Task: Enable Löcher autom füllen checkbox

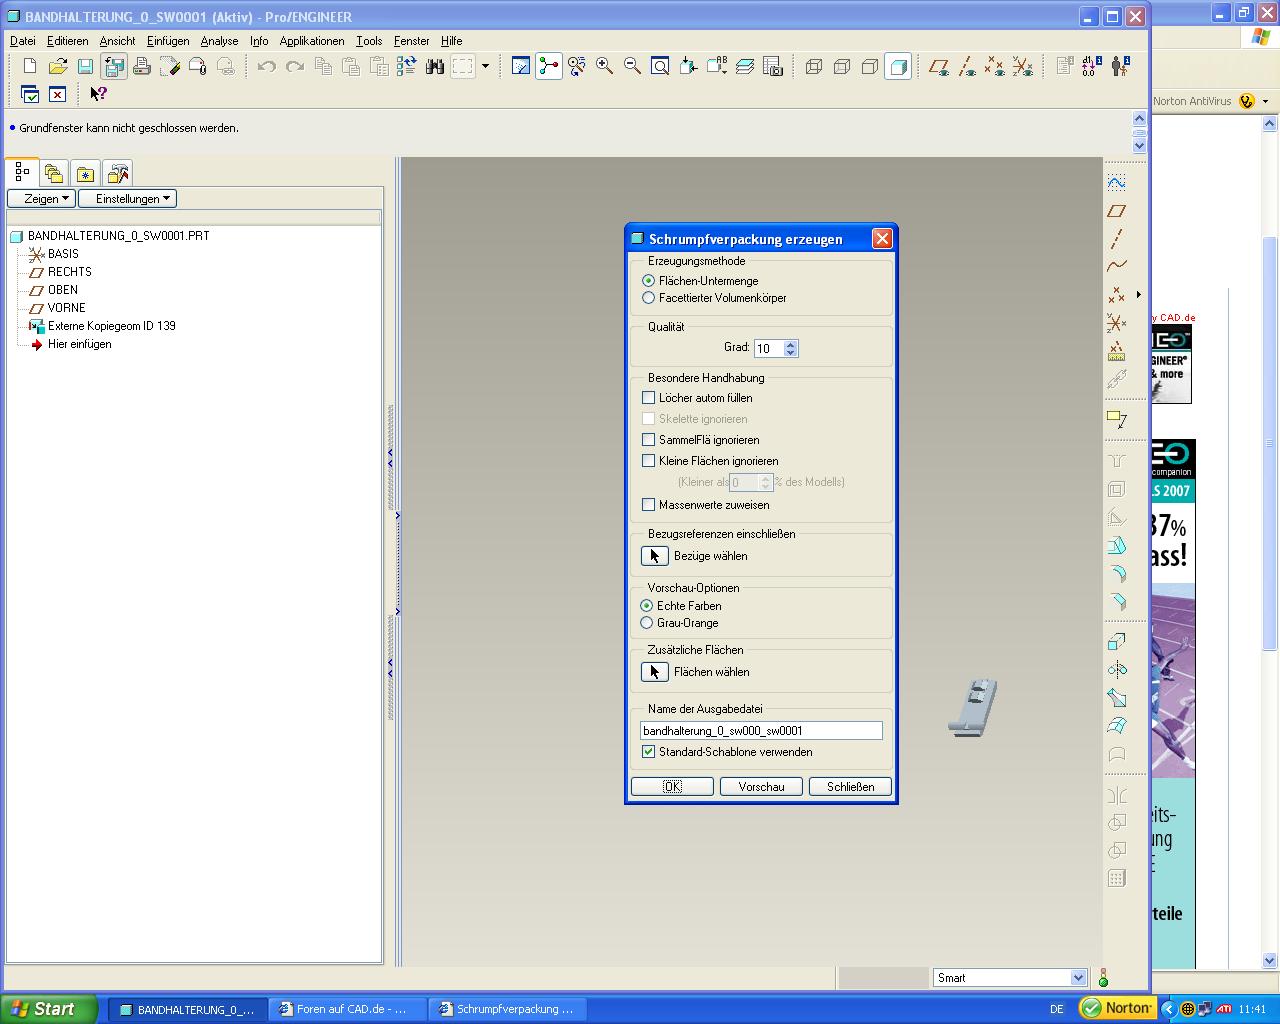Action: (x=648, y=398)
